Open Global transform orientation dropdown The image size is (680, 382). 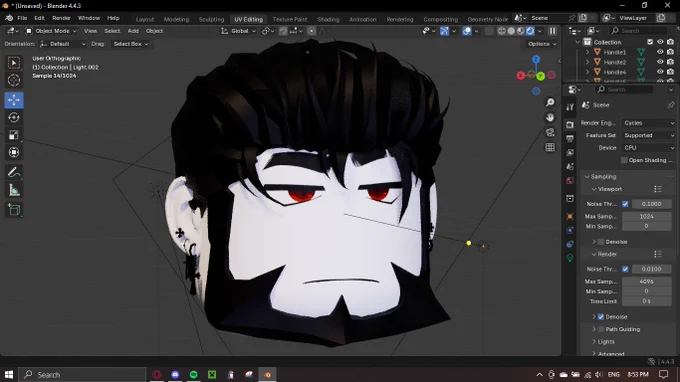239,31
